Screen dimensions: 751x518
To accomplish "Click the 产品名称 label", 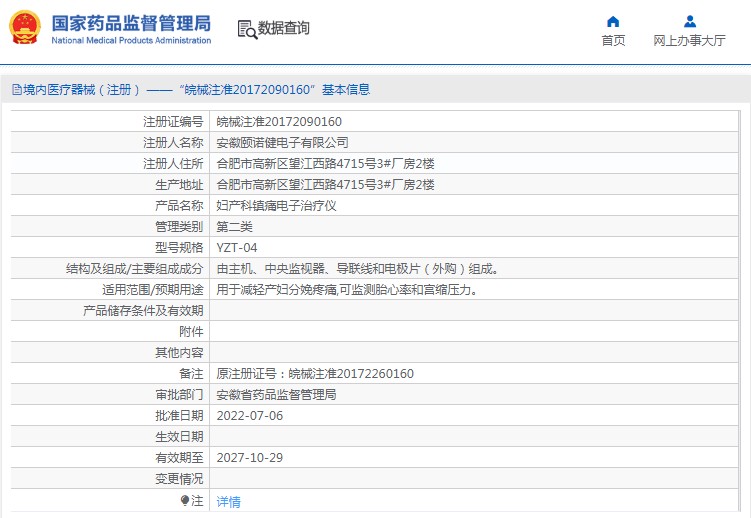I will click(179, 206).
